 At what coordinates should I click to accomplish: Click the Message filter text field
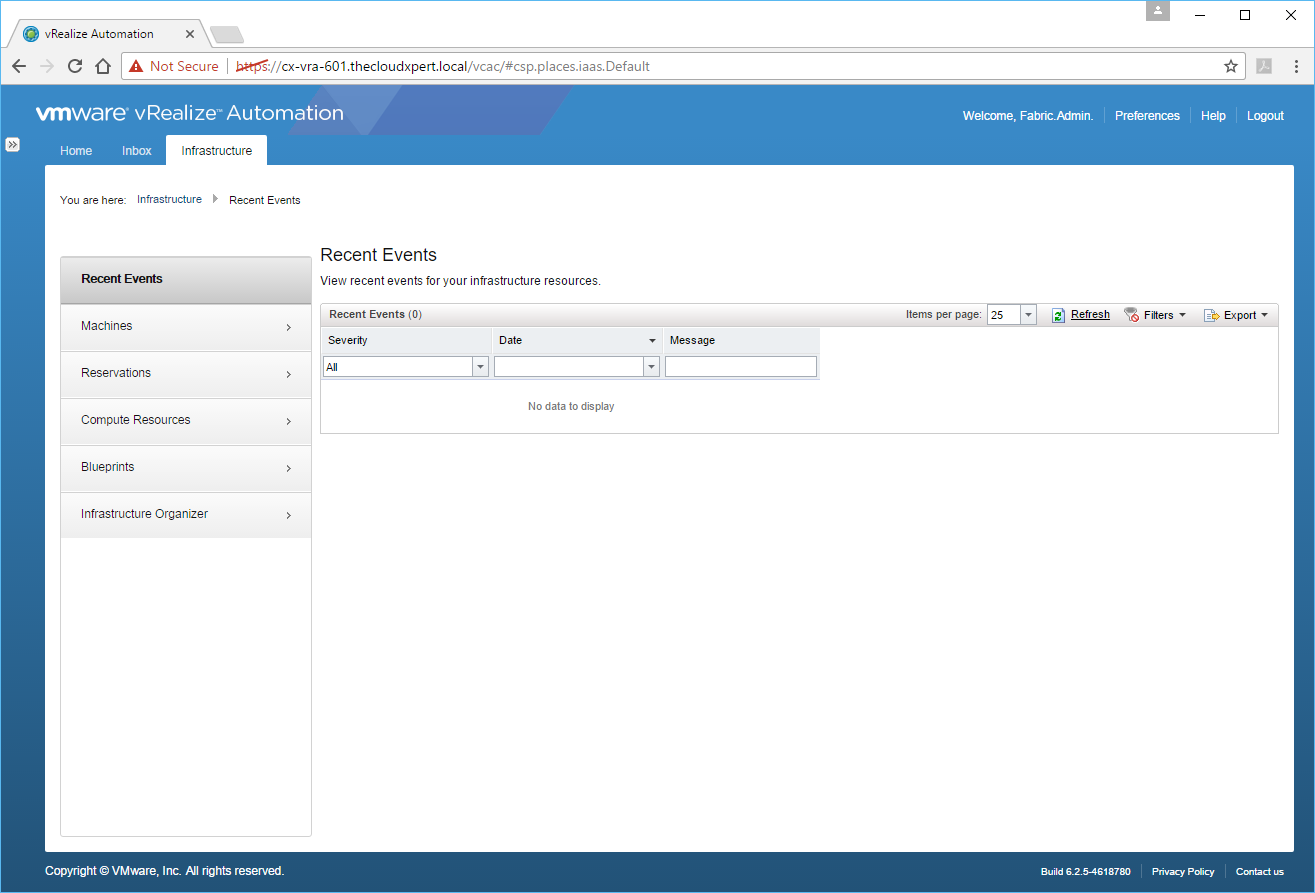[x=740, y=367]
